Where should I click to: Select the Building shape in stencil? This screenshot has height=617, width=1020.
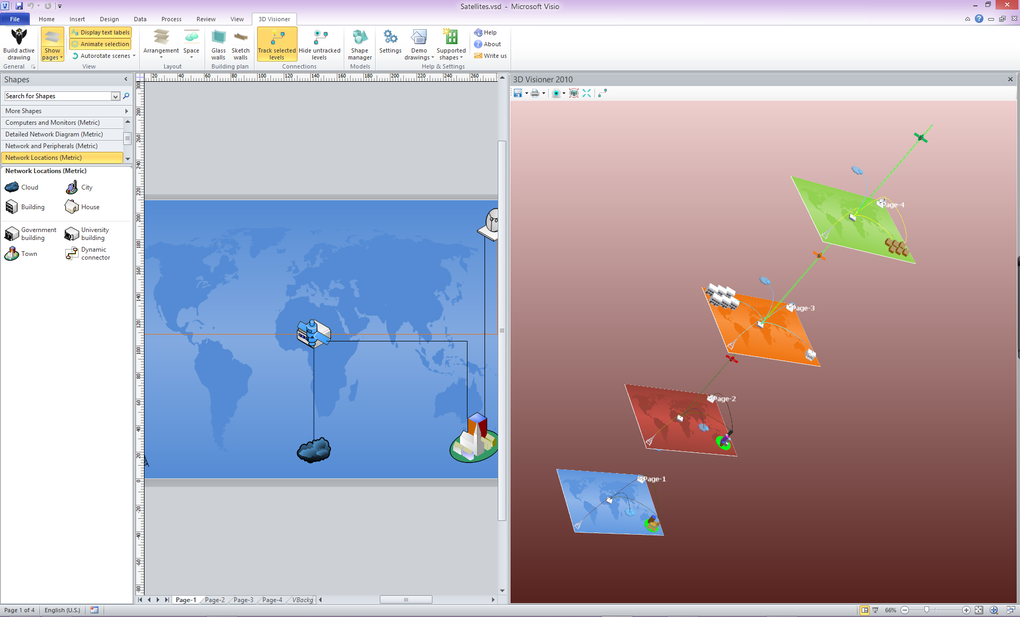pos(25,207)
